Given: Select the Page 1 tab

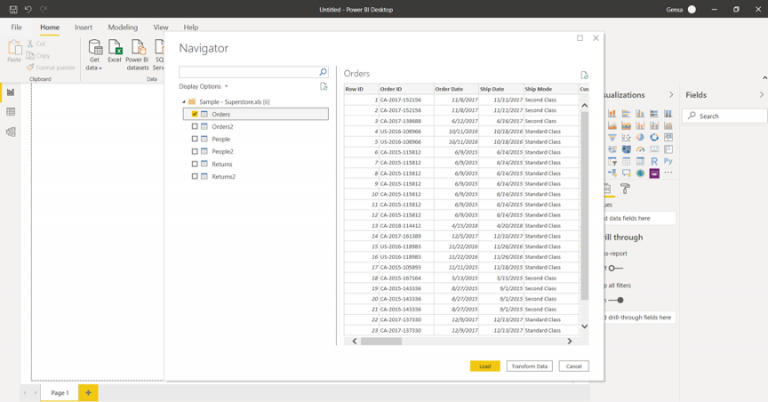Looking at the screenshot, I should [60, 393].
